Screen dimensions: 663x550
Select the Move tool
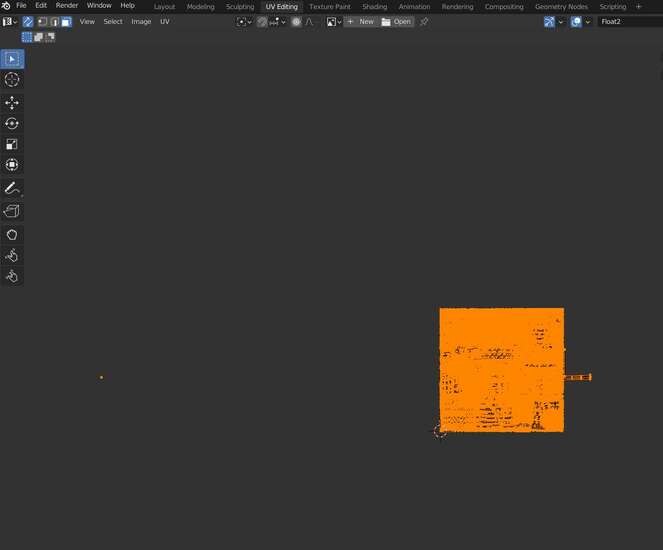(x=12, y=103)
